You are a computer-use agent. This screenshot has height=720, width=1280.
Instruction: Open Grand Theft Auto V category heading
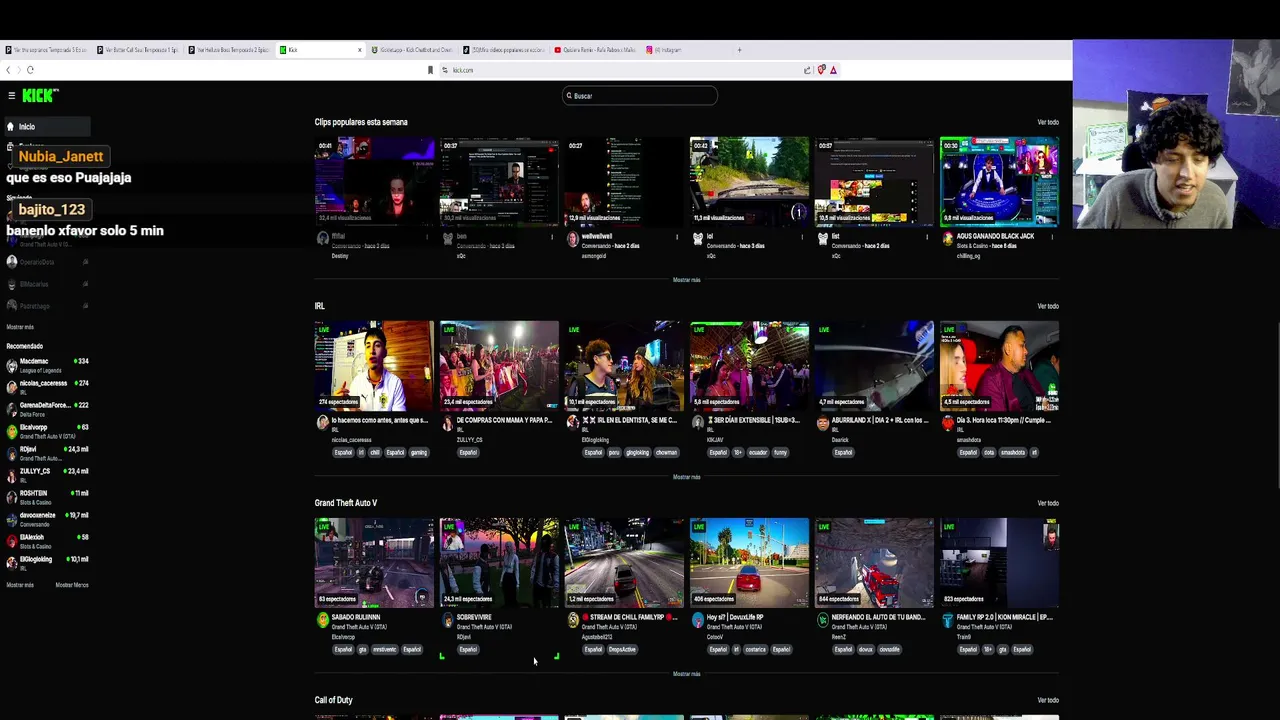[346, 503]
